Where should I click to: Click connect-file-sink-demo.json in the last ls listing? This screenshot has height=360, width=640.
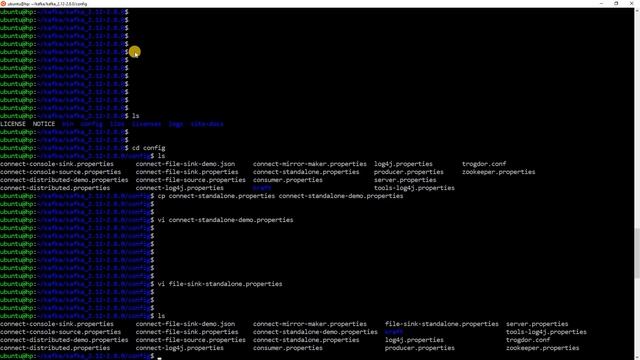pyautogui.click(x=185, y=324)
